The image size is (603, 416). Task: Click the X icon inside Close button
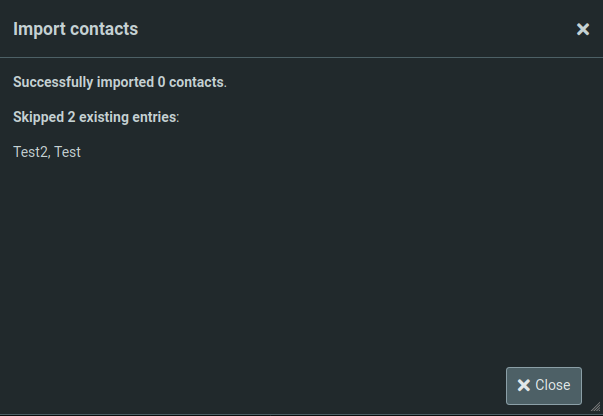(x=524, y=385)
